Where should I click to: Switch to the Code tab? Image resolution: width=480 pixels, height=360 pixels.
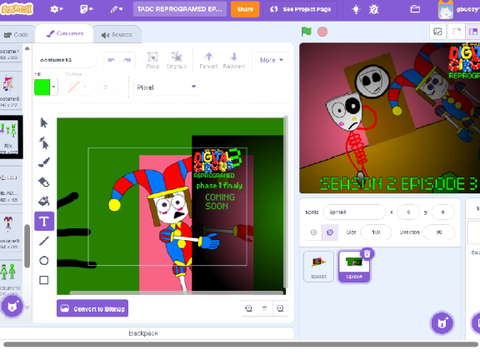point(16,35)
